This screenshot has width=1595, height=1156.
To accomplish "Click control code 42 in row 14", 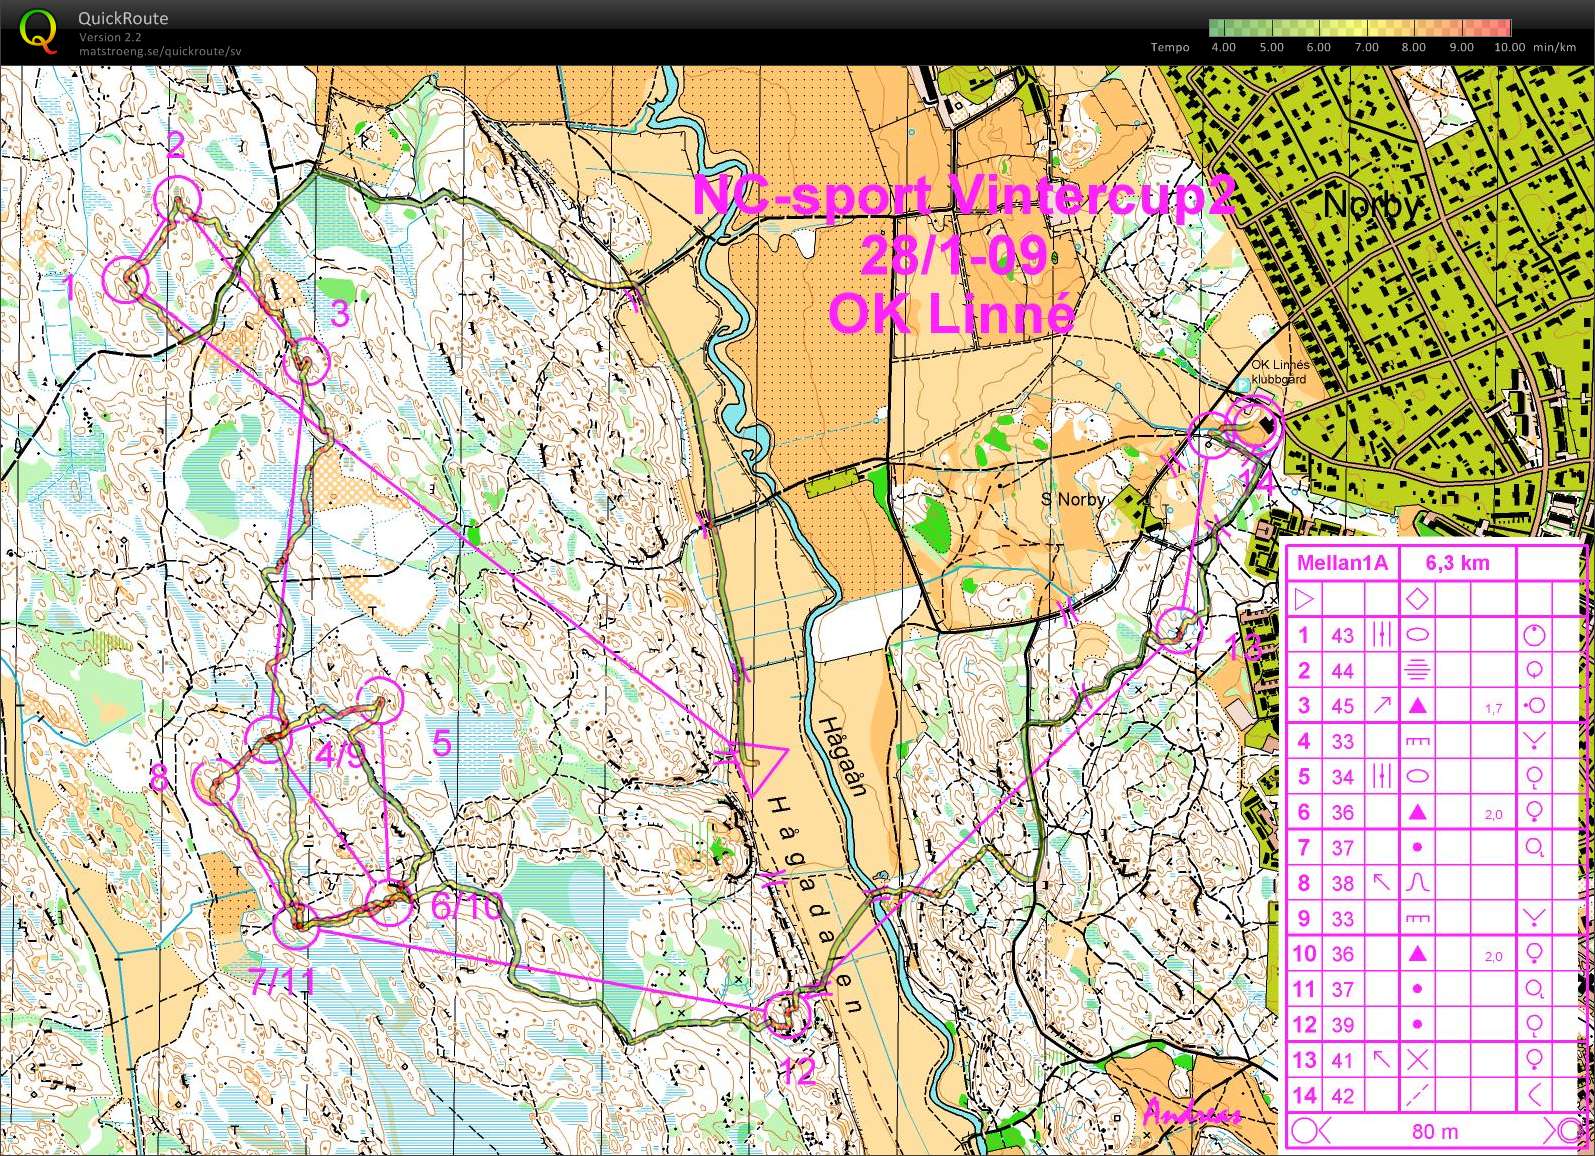I will (1342, 1096).
